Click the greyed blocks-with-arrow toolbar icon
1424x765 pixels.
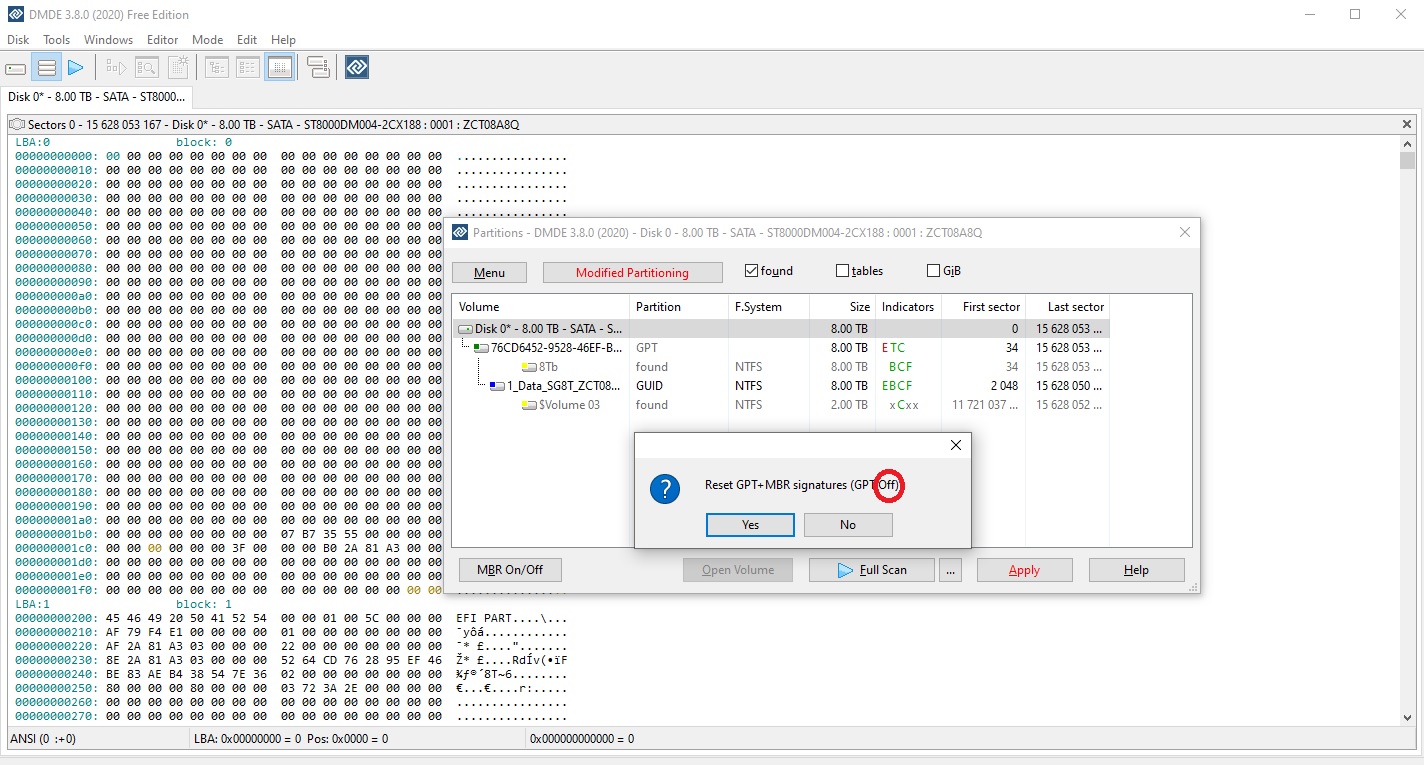tap(117, 68)
